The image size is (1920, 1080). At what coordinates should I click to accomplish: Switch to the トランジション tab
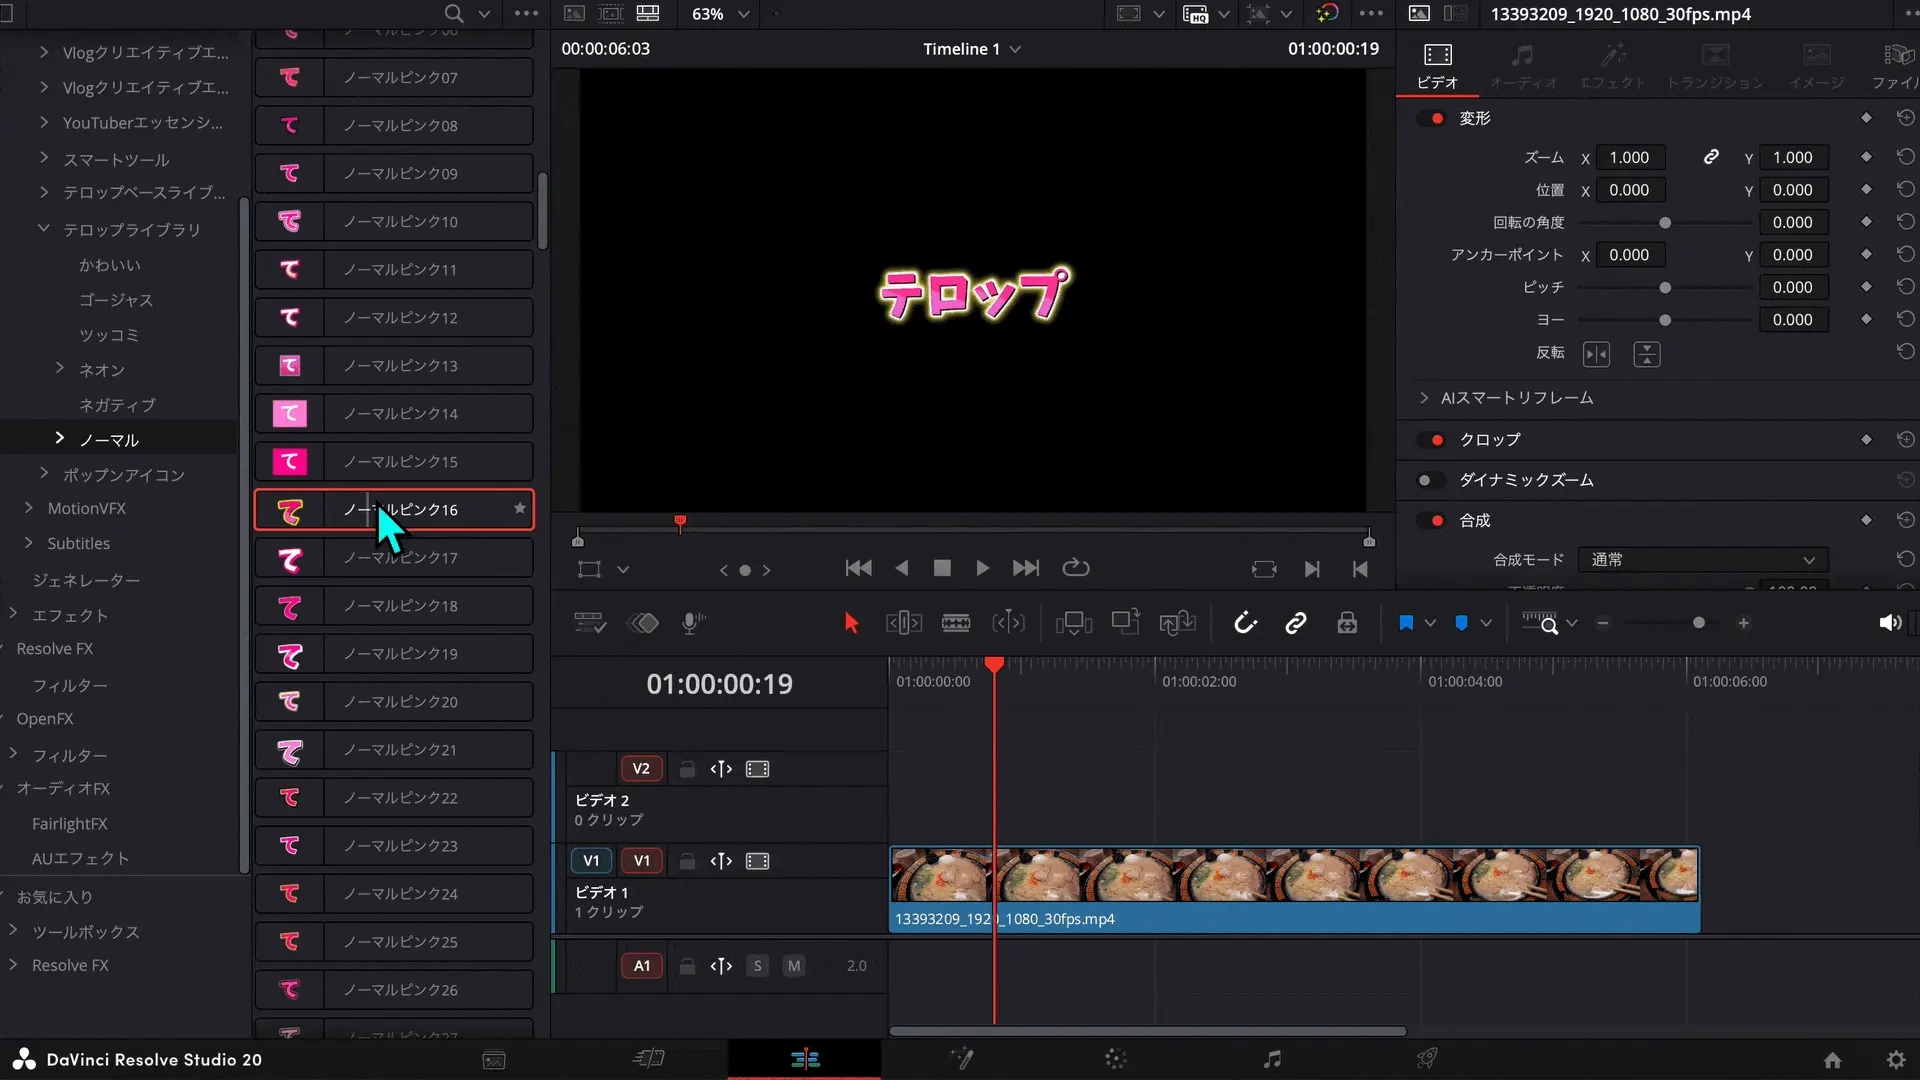(1716, 65)
